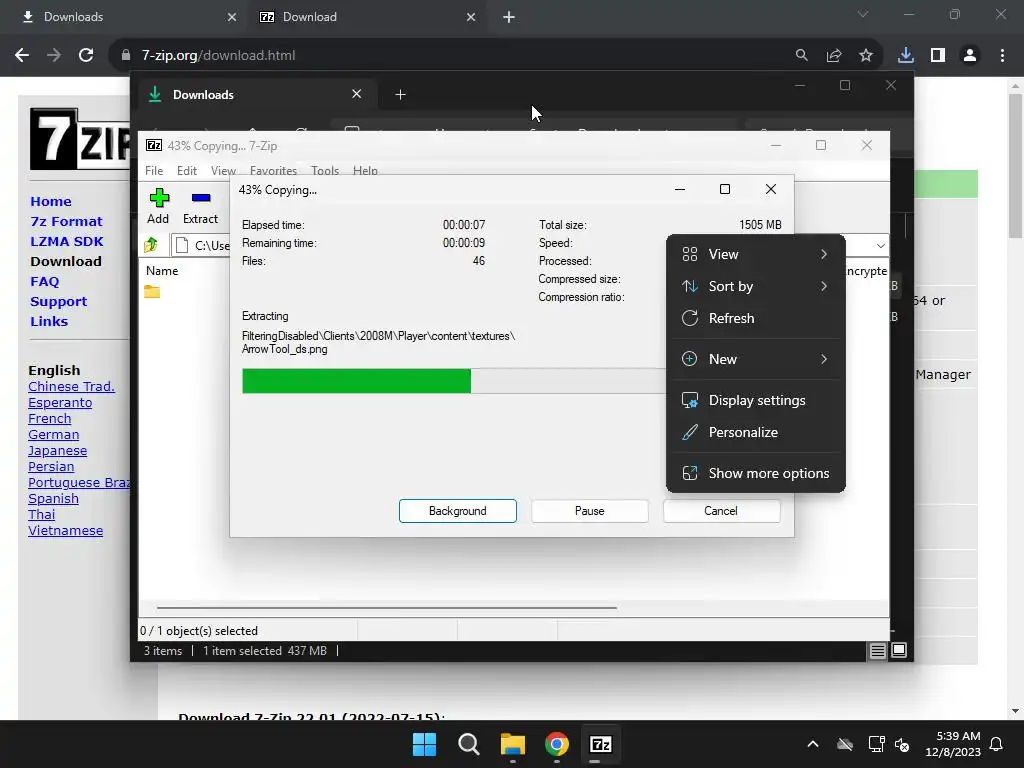Open the 7z Format link
Screen dimensions: 1024x768
pos(66,221)
